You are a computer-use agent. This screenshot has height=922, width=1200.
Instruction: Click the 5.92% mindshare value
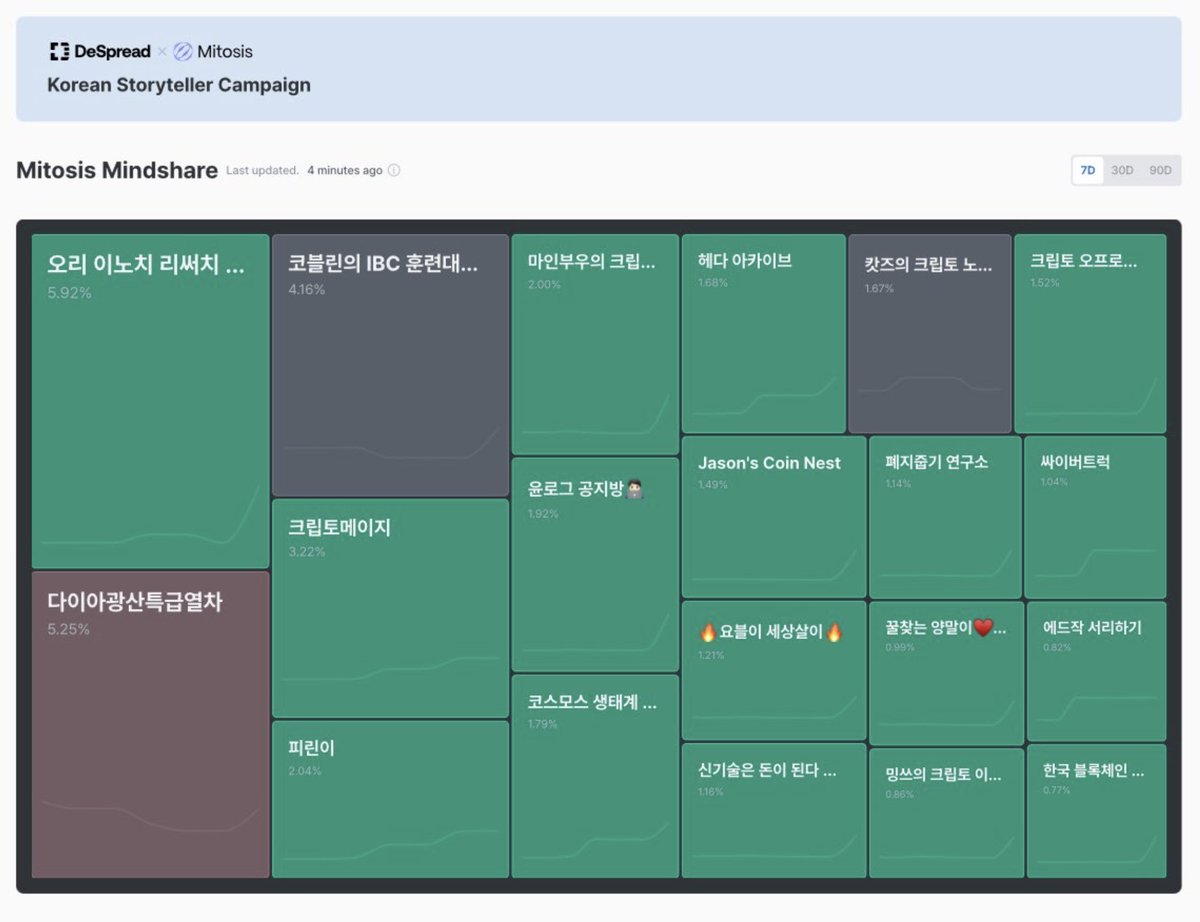[69, 293]
